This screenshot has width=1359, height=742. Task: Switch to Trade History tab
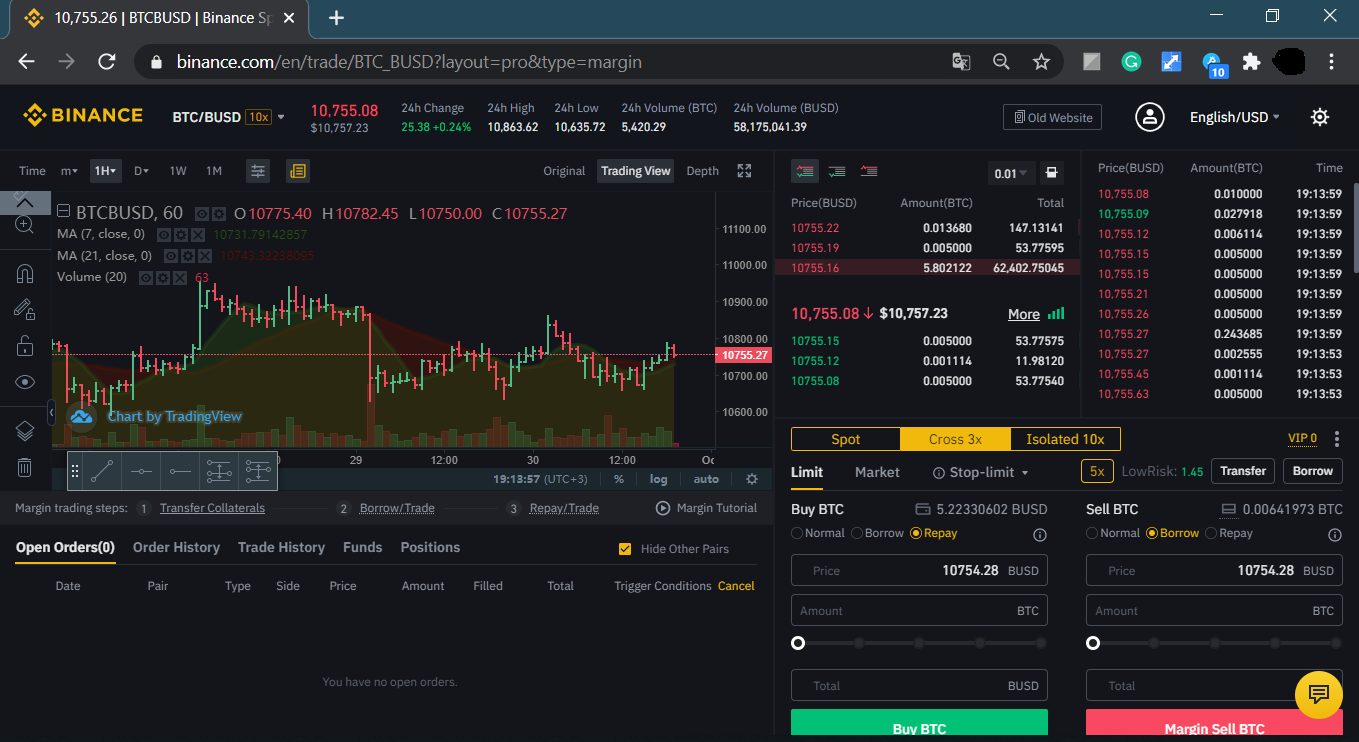[281, 548]
